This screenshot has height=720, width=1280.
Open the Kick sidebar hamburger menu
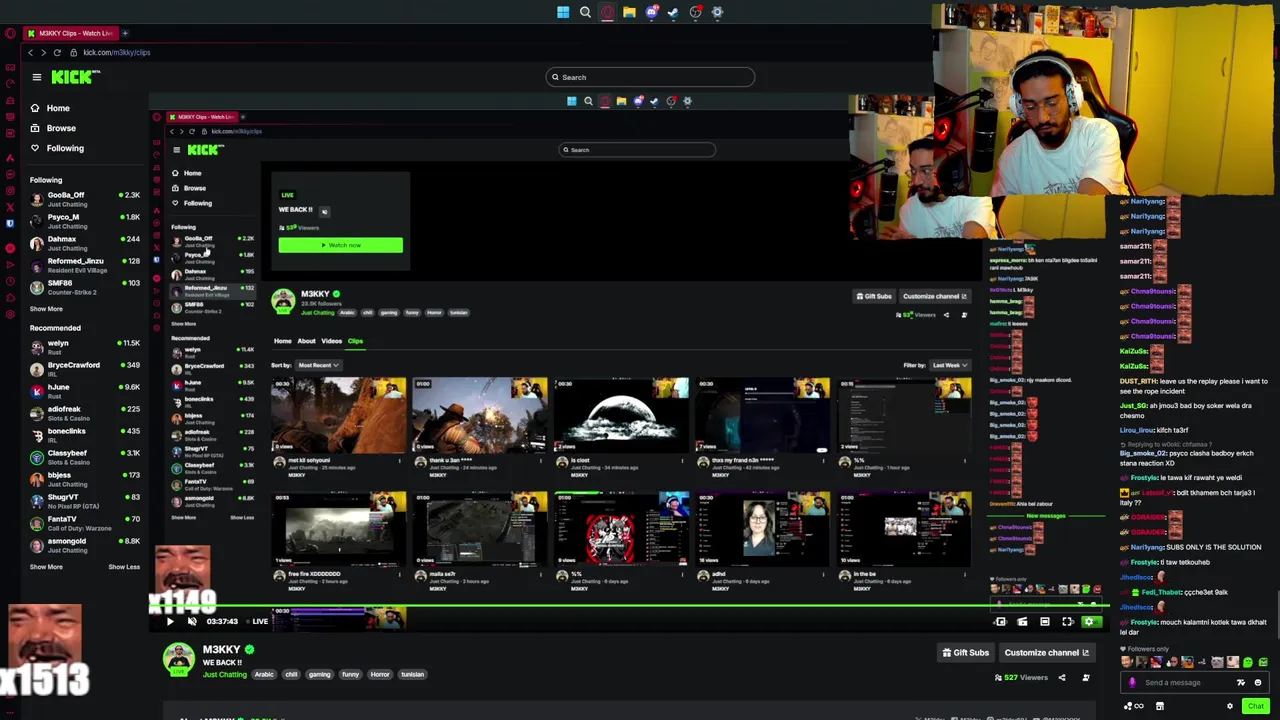tap(37, 77)
